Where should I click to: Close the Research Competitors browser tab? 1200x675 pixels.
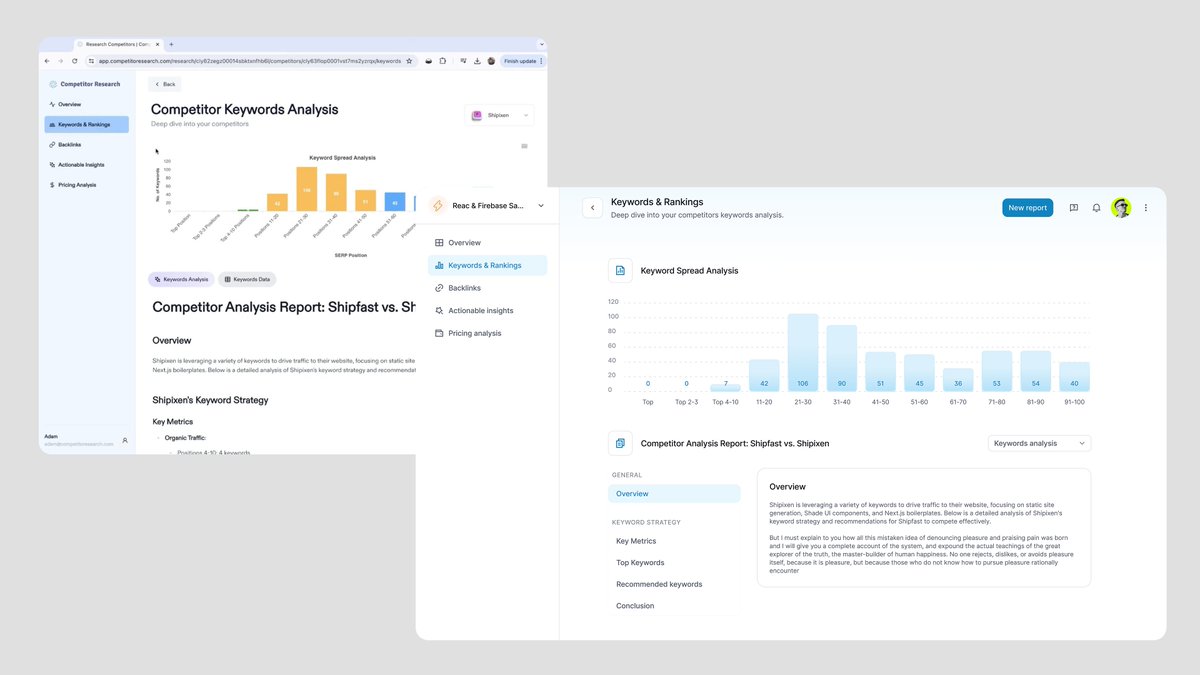158,44
